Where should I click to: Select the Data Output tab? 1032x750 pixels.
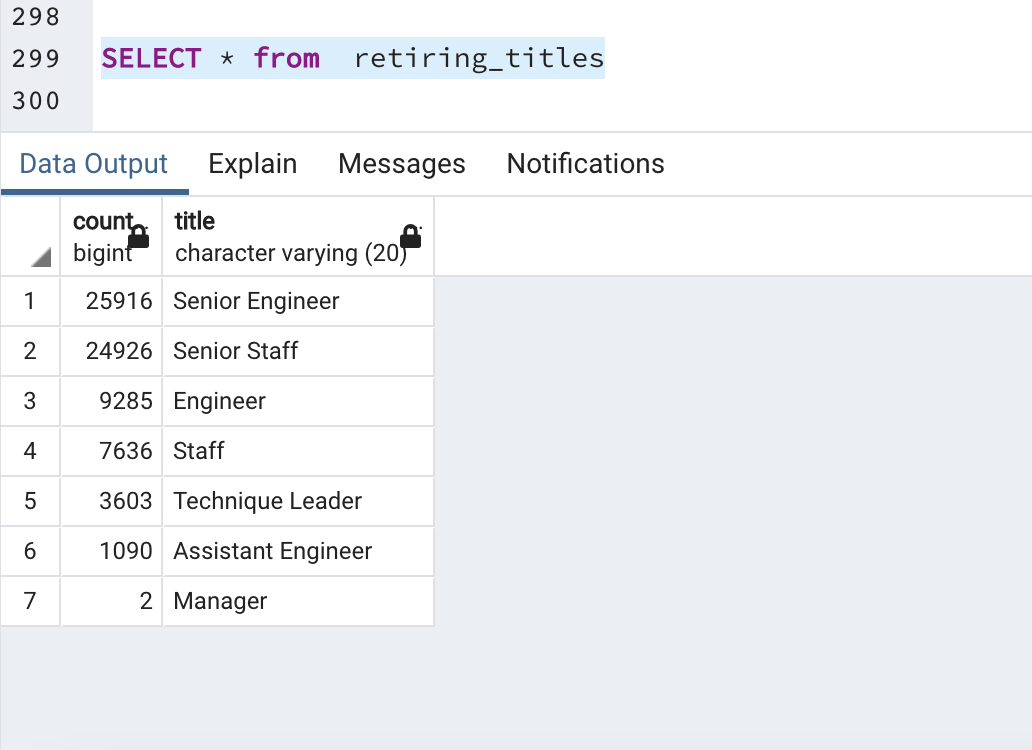[93, 164]
